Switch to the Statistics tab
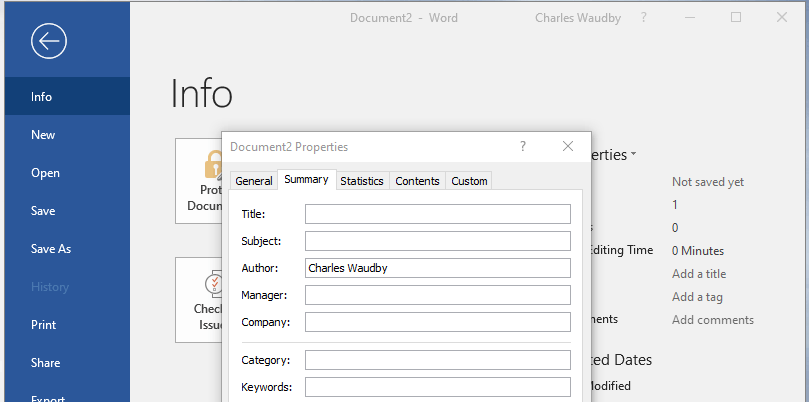Screen dimensions: 809x402 point(362,181)
